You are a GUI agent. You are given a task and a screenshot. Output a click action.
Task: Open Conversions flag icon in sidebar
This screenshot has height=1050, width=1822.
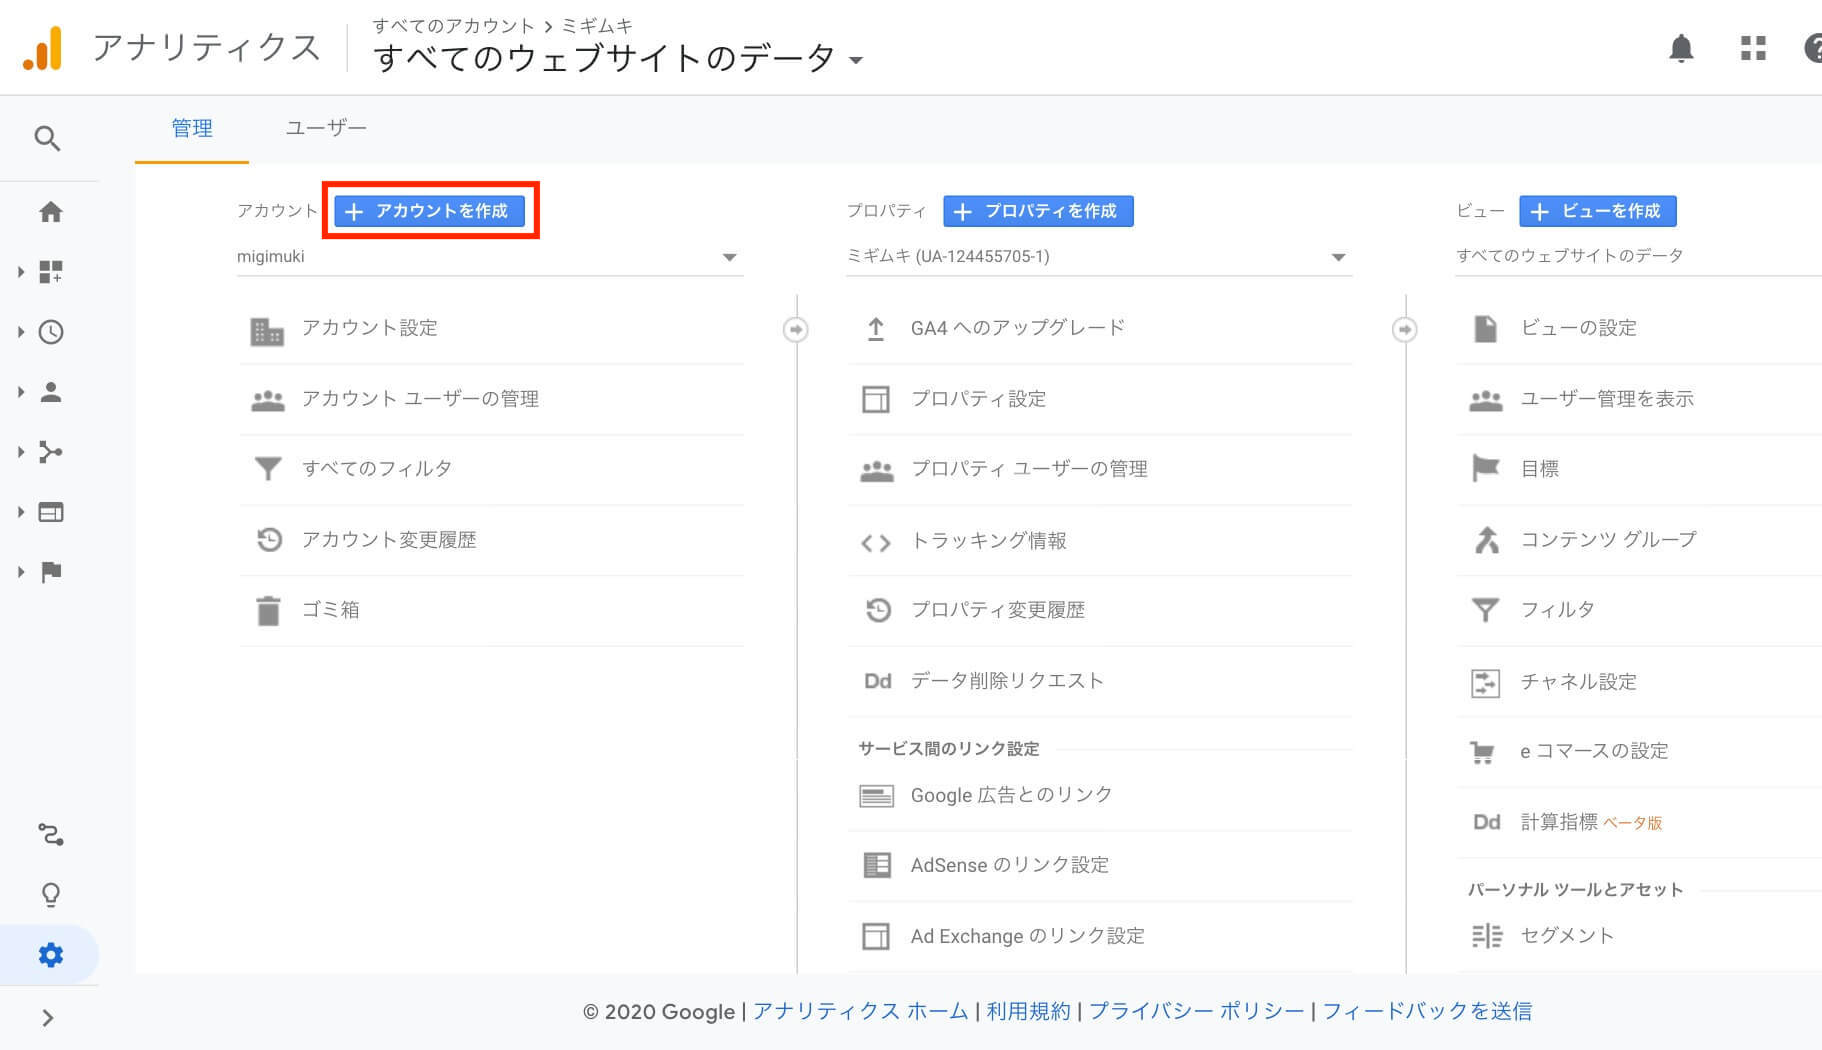[51, 572]
